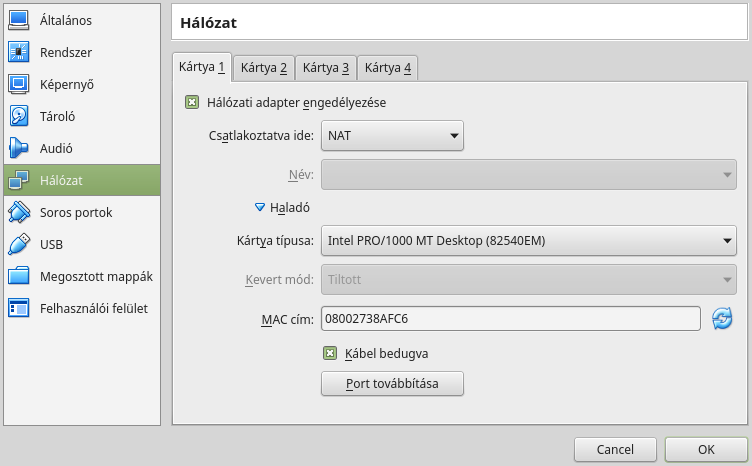Switch to the Kártya 4 tab
This screenshot has width=752, height=466.
coord(388,68)
